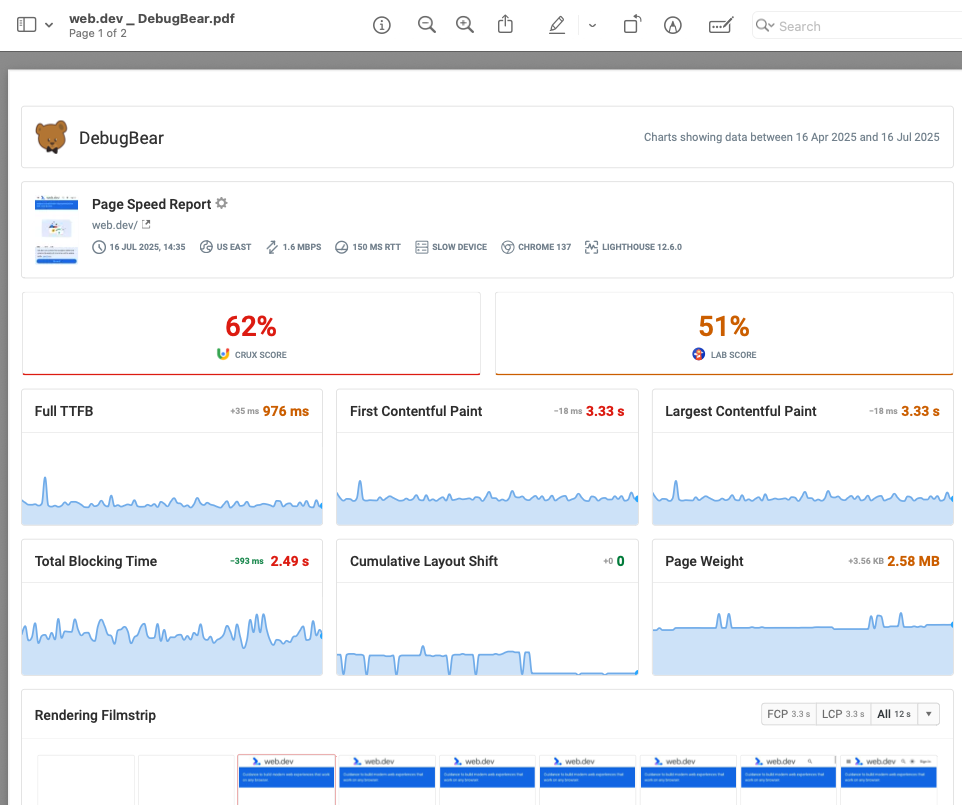Select the All 12 s filmstrip tab
Viewport: 962px width, 805px height.
coord(894,714)
